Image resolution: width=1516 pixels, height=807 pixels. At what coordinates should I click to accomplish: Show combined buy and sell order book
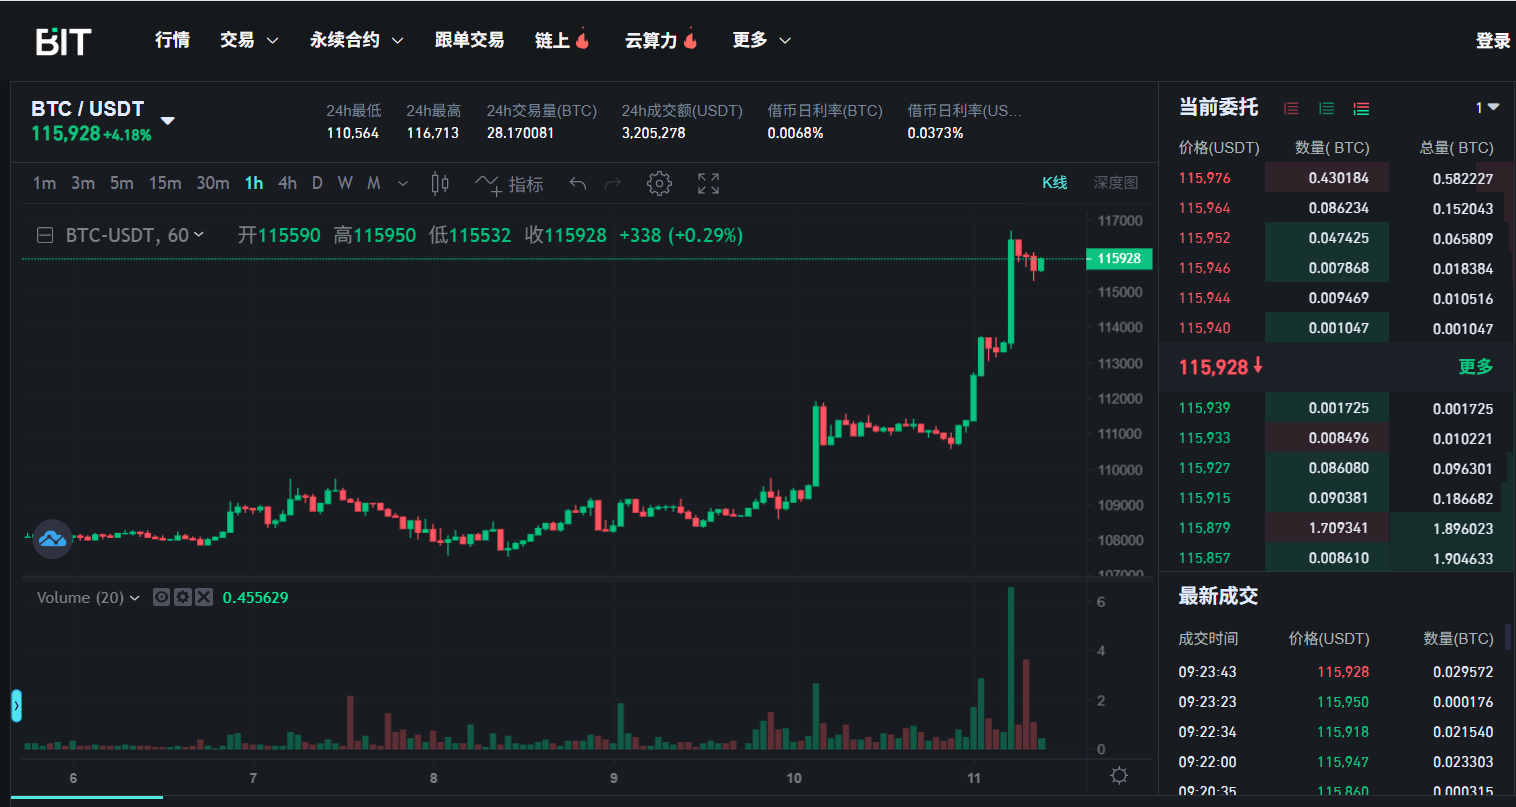pos(1361,108)
